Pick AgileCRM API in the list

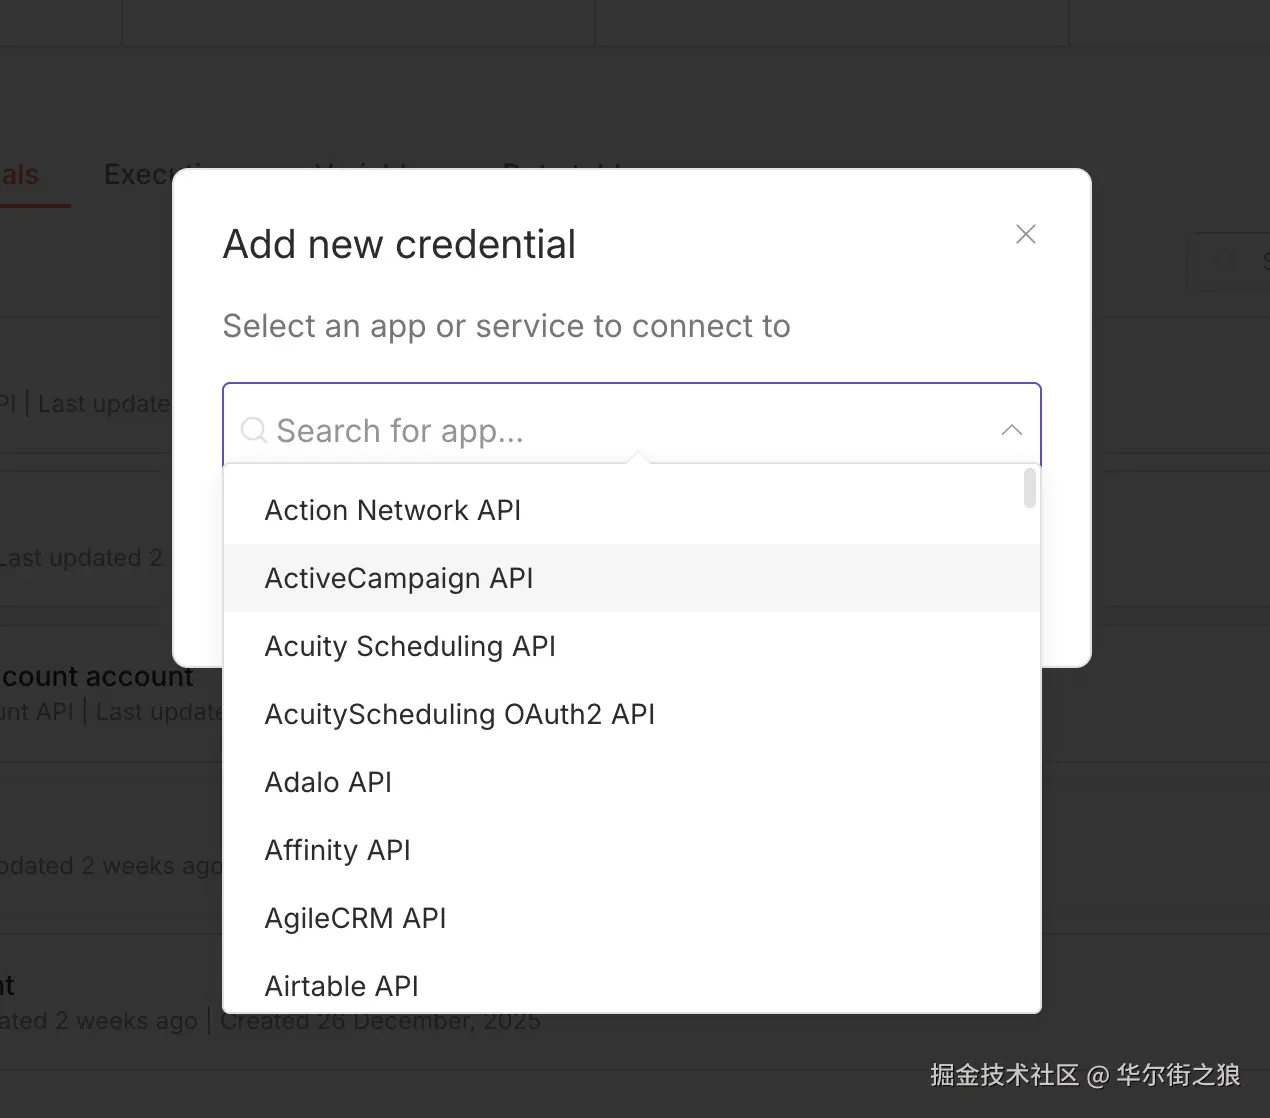(355, 918)
